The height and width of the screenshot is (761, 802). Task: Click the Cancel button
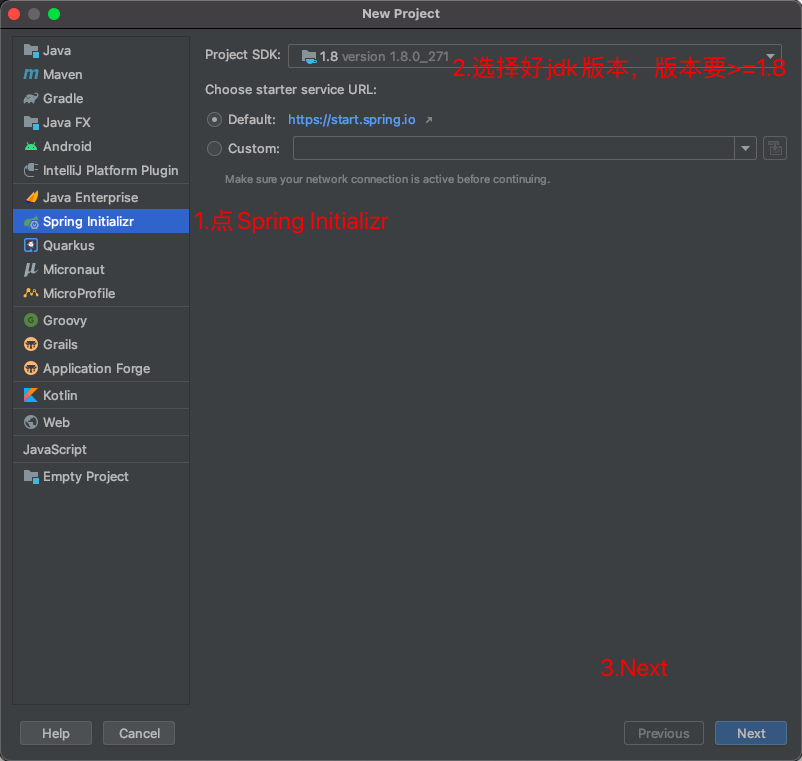click(x=139, y=733)
